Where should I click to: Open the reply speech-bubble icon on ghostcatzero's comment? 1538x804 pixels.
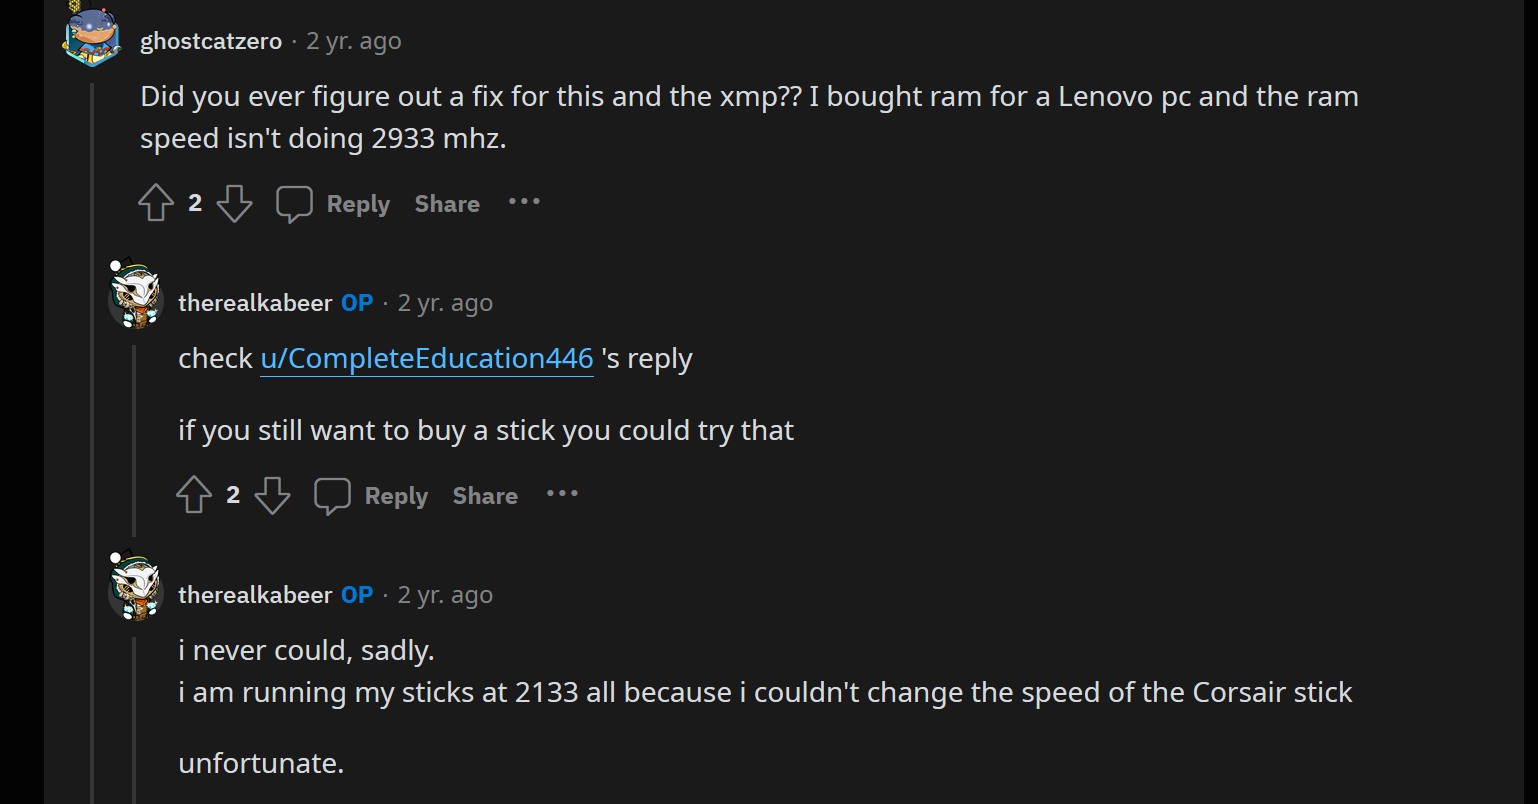pyautogui.click(x=295, y=203)
